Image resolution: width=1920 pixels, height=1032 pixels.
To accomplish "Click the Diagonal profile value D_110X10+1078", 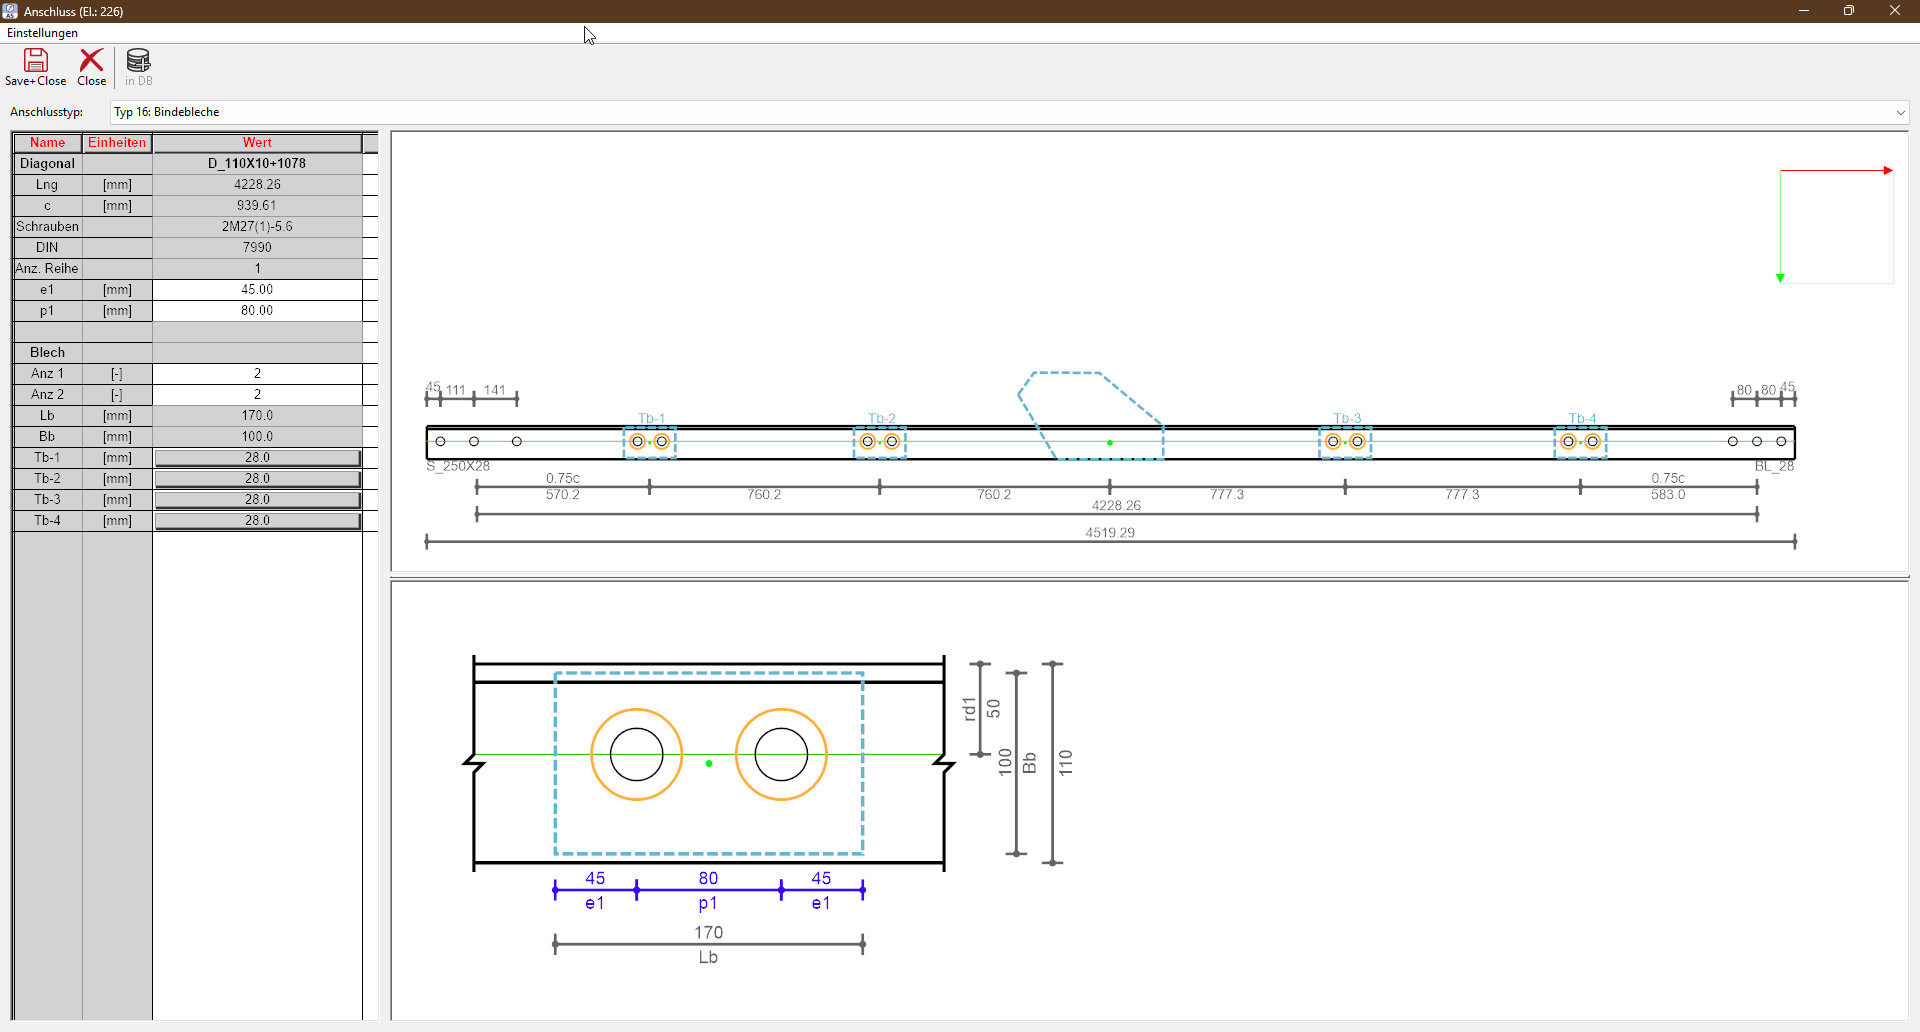I will tap(257, 164).
